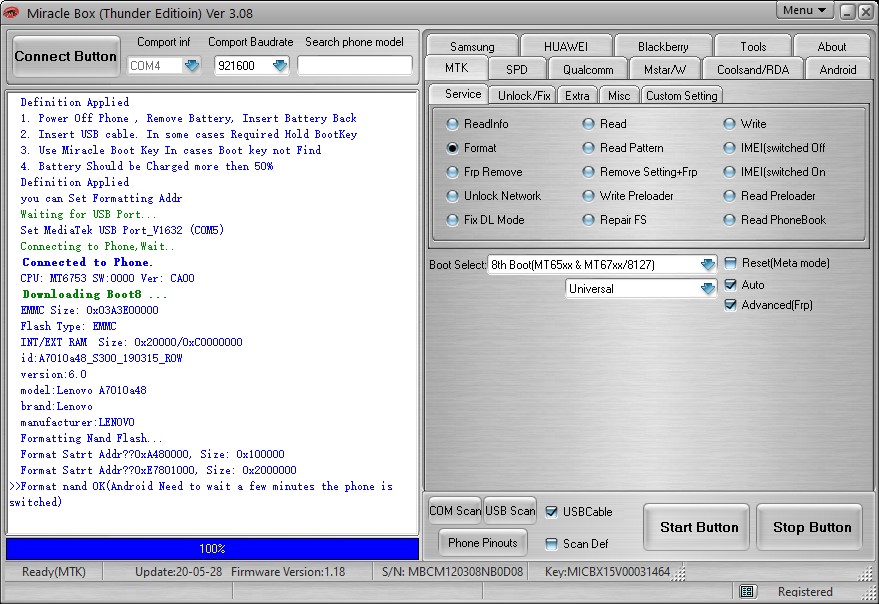Click the 100% progress bar
Image resolution: width=879 pixels, height=604 pixels.
click(212, 549)
